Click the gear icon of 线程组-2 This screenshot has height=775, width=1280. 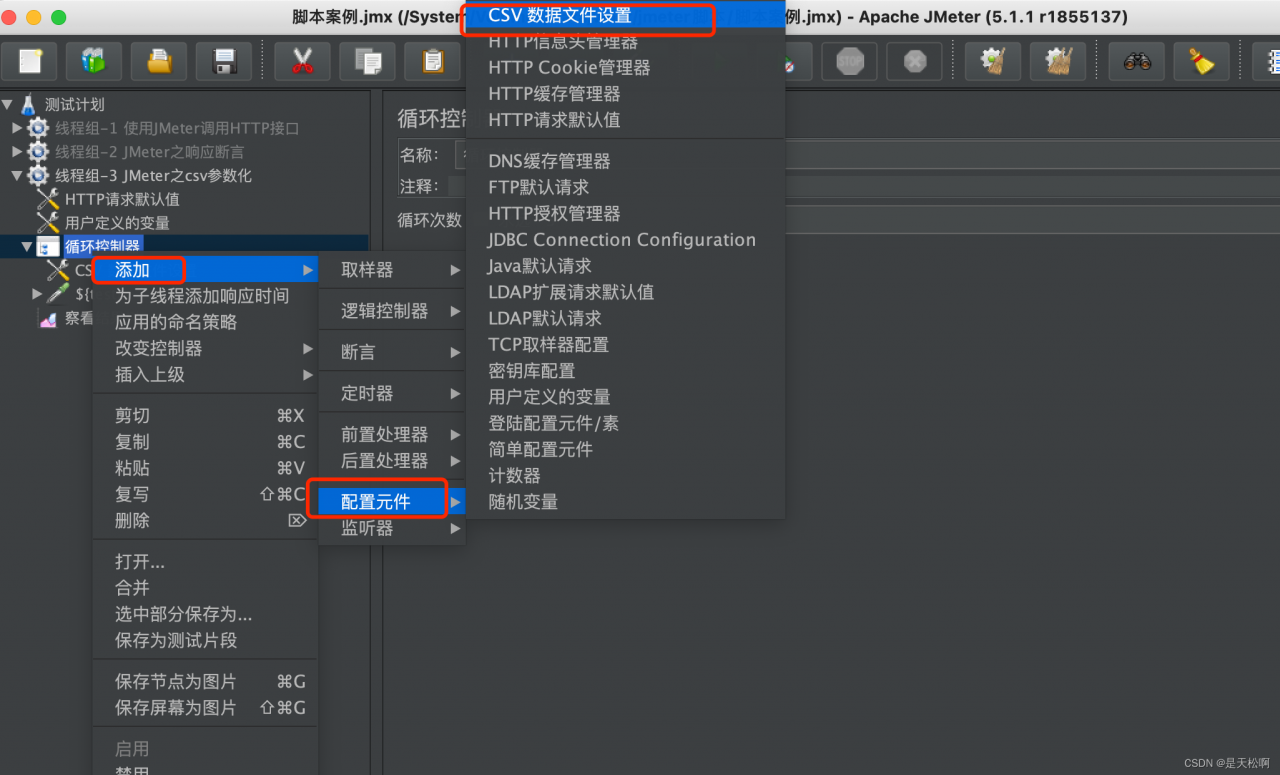pyautogui.click(x=38, y=152)
